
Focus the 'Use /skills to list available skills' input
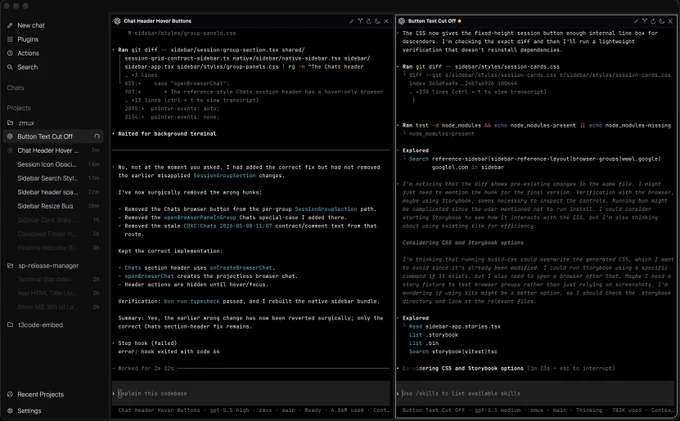(x=536, y=394)
